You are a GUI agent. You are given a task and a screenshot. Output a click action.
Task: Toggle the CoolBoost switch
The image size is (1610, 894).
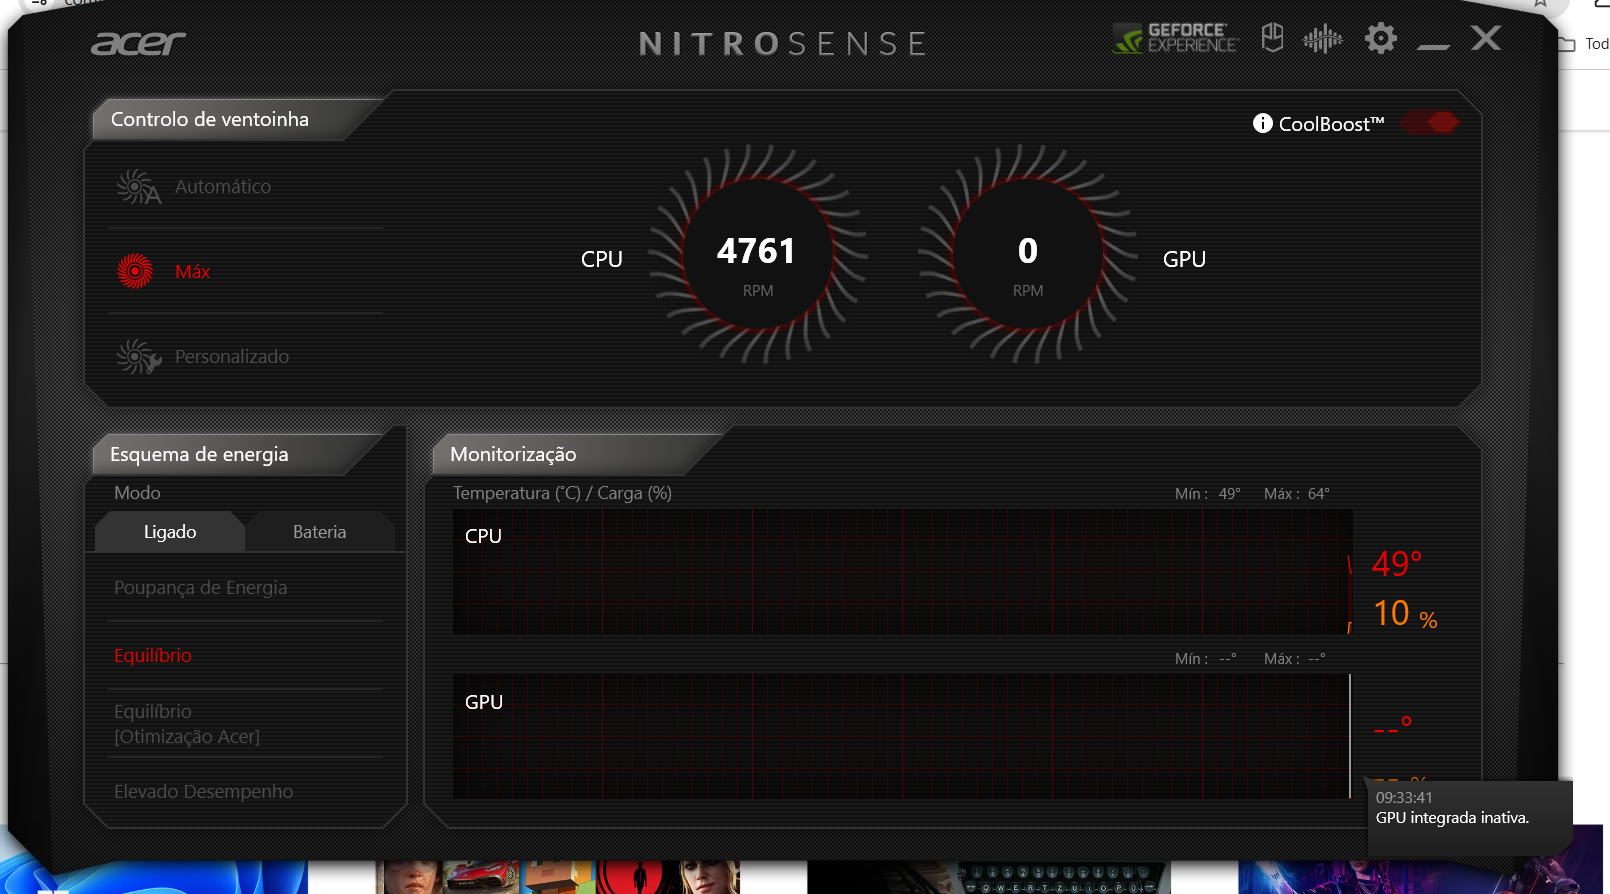point(1430,122)
